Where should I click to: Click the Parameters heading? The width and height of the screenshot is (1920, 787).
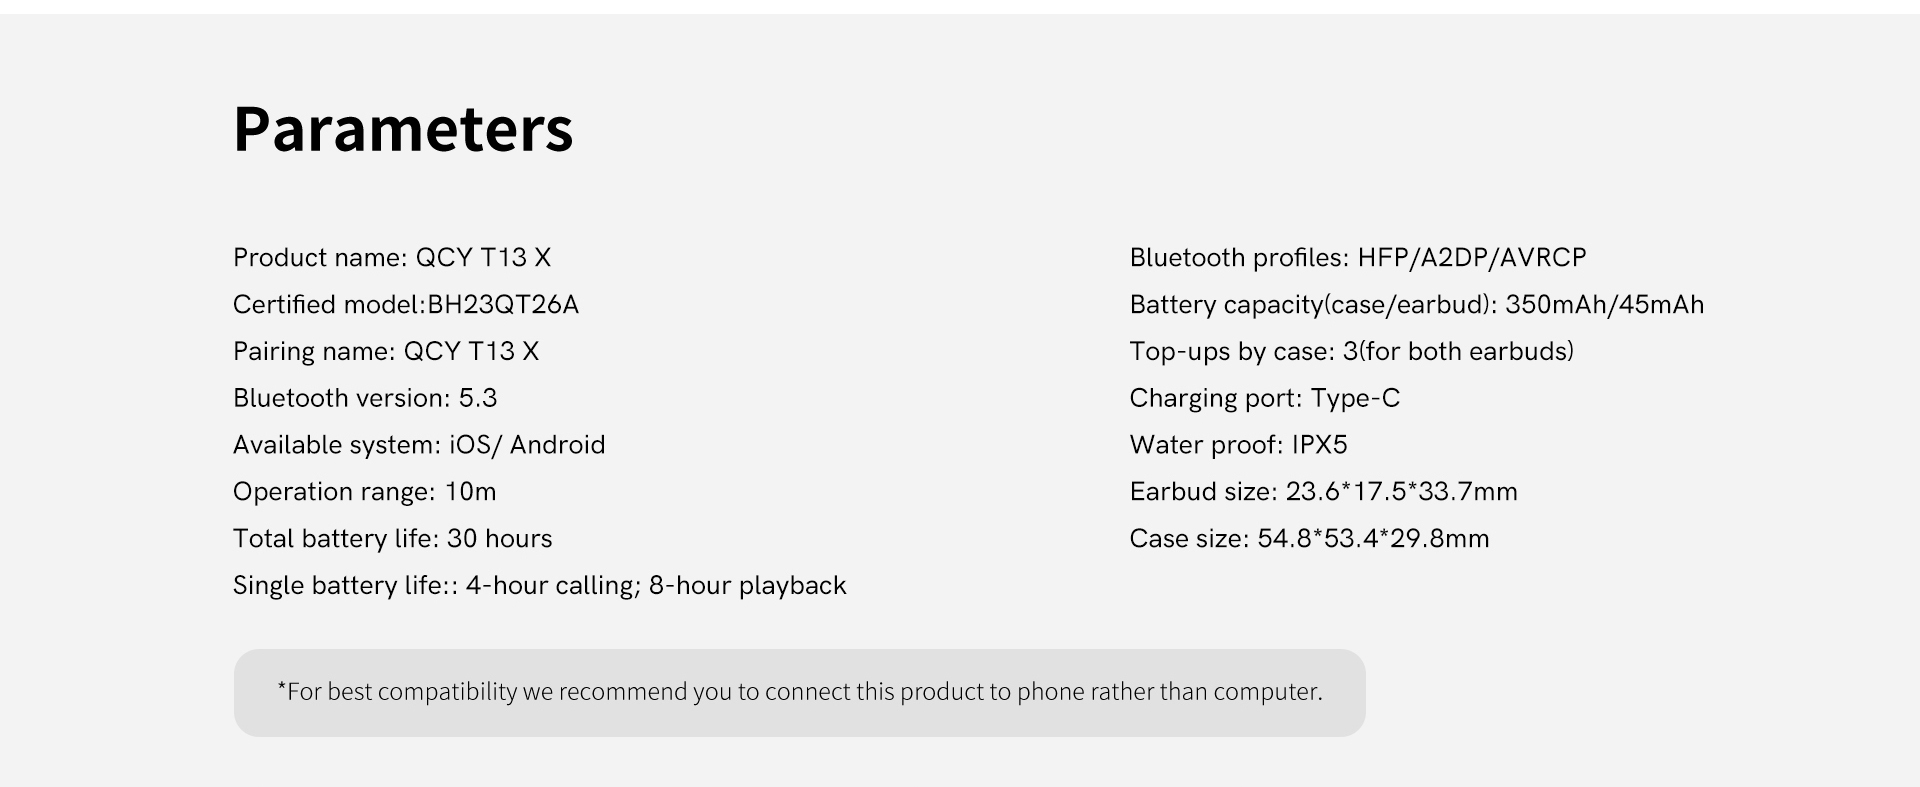point(403,129)
